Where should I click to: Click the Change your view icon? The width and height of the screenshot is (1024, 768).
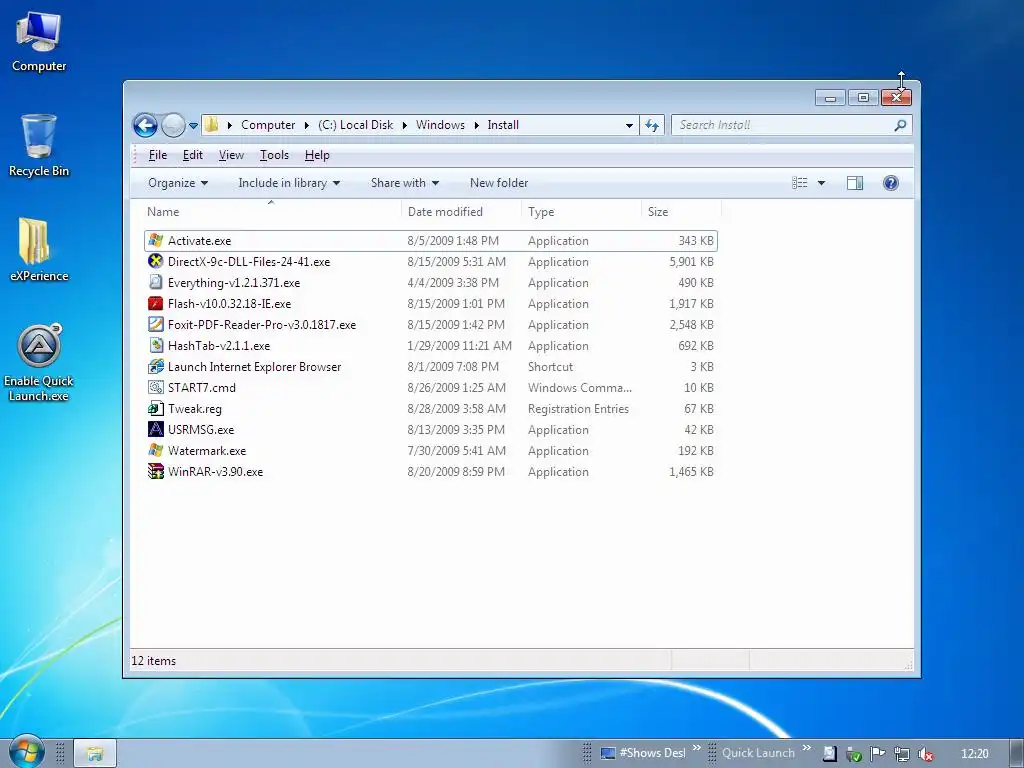(799, 183)
